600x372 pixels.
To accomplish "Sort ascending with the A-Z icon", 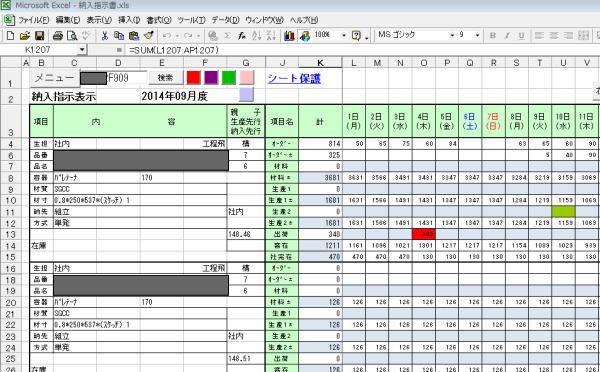I will pyautogui.click(x=256, y=36).
